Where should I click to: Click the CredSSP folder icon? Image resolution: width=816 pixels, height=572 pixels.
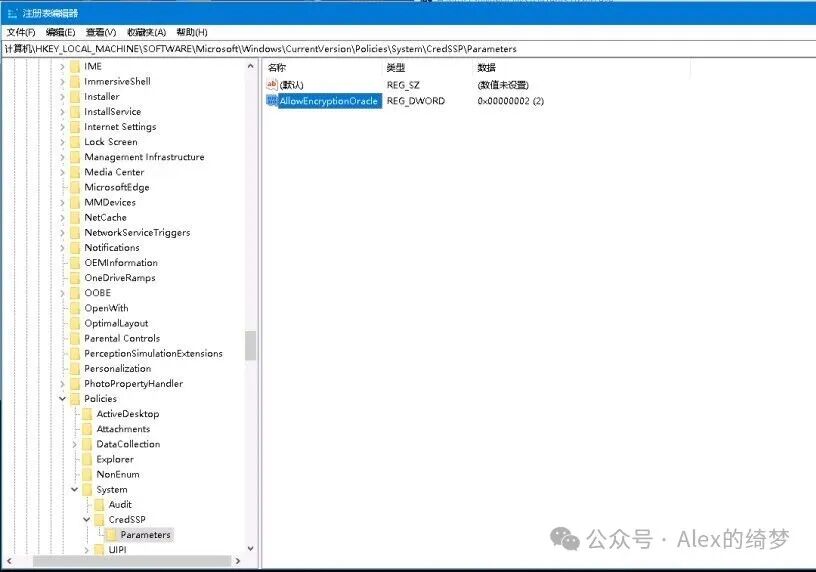coord(99,520)
